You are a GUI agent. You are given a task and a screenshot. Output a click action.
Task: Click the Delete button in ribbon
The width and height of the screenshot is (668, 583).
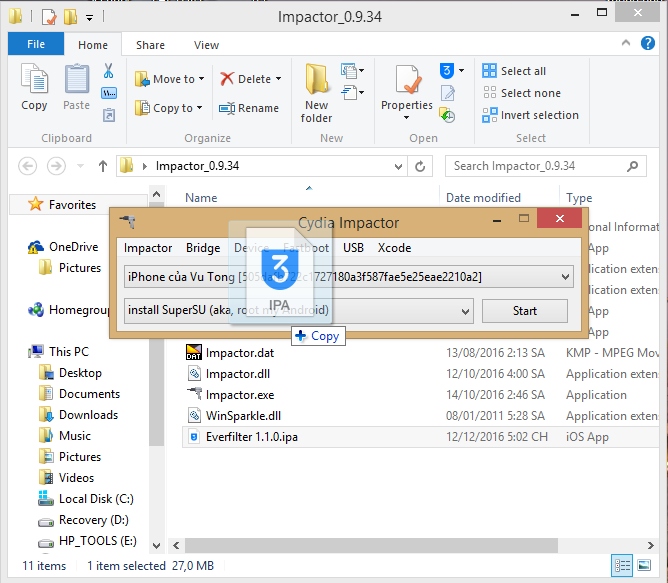(x=250, y=79)
